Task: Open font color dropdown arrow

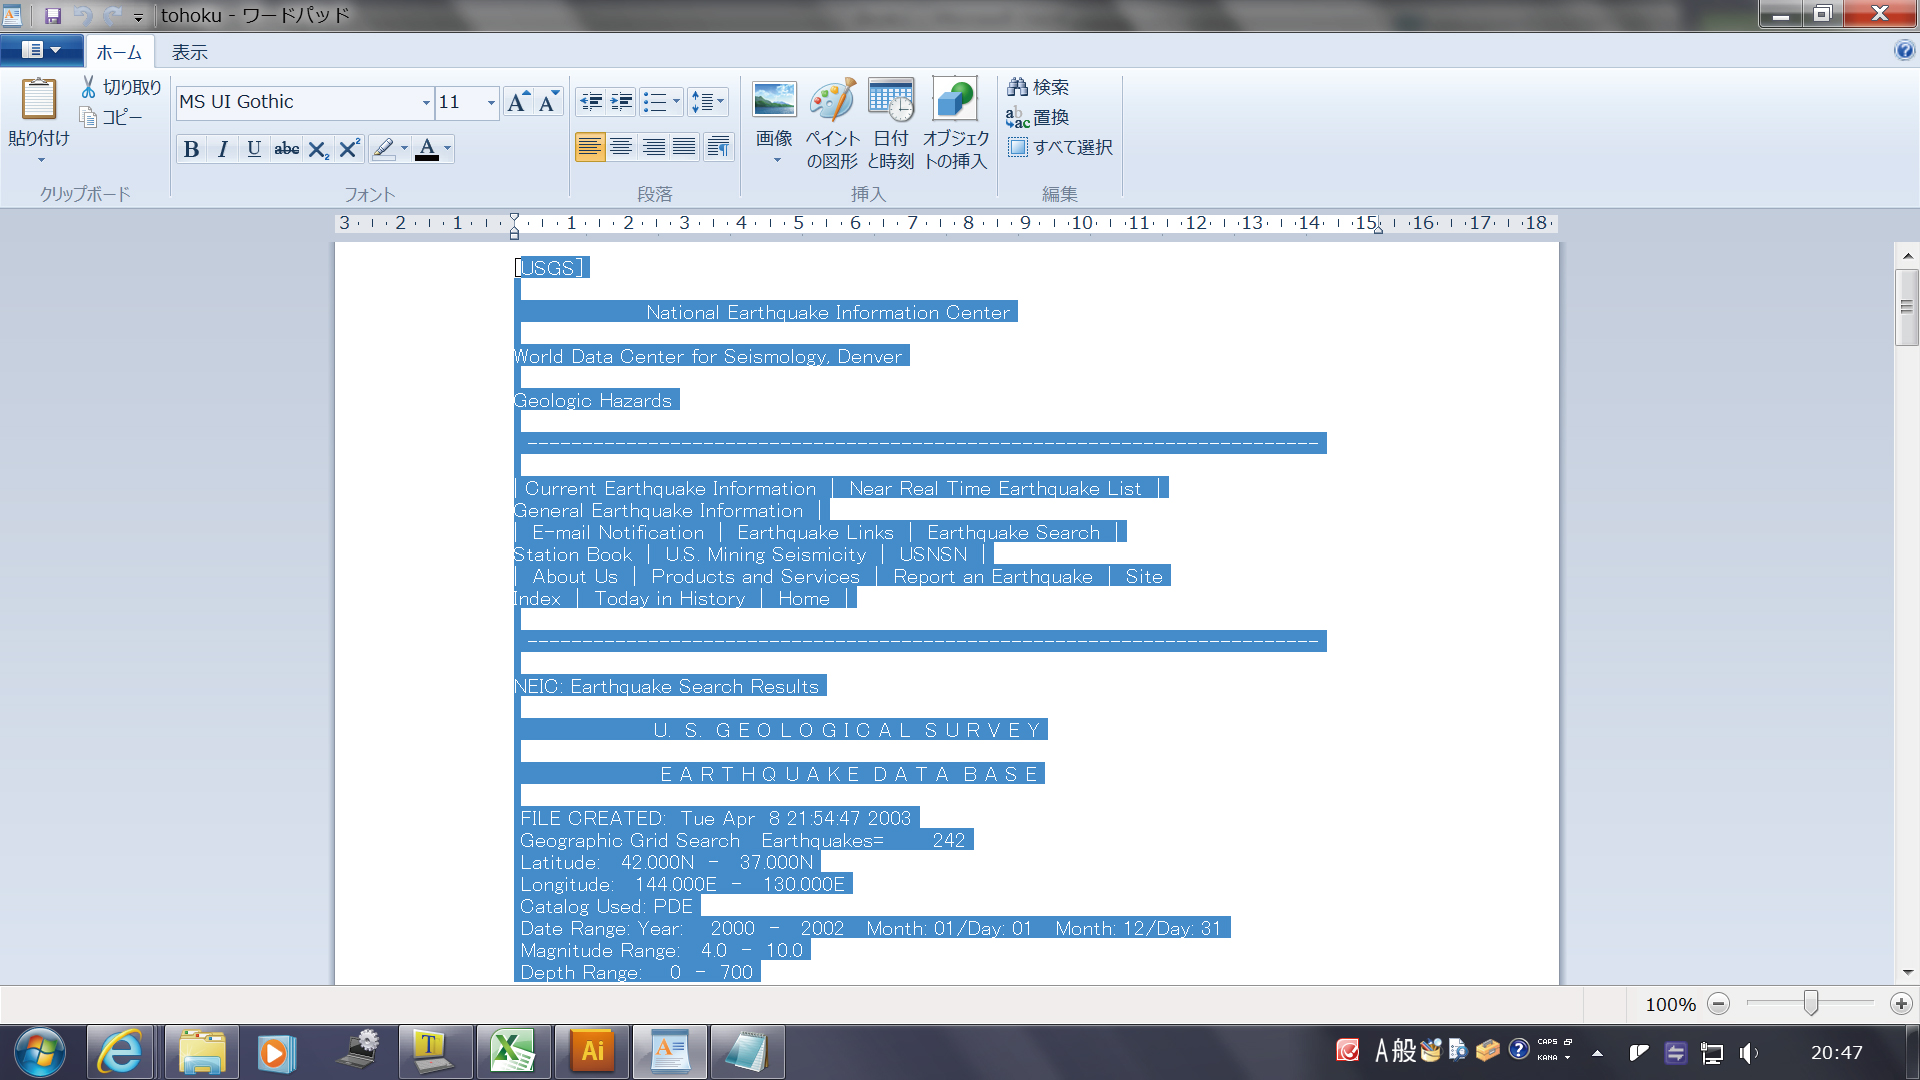Action: tap(447, 149)
